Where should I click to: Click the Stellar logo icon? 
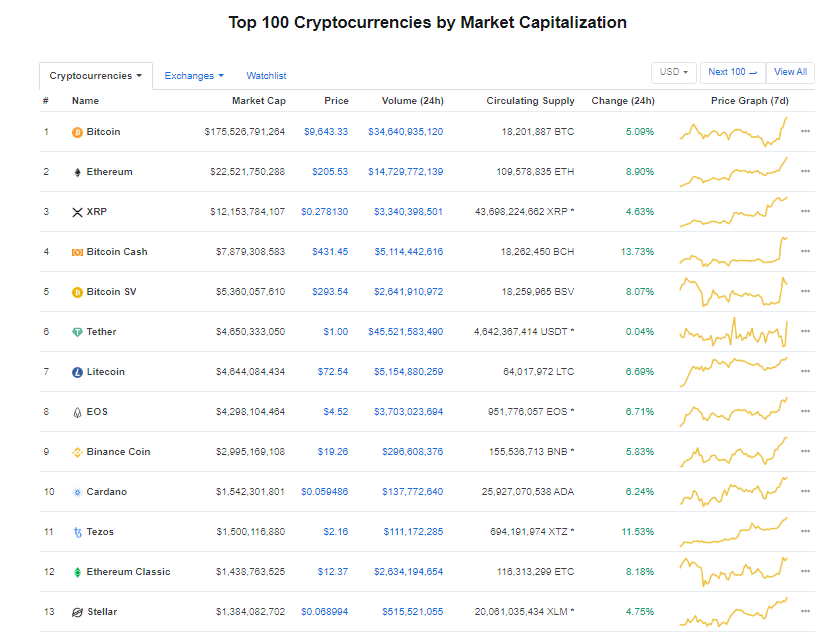pos(77,612)
